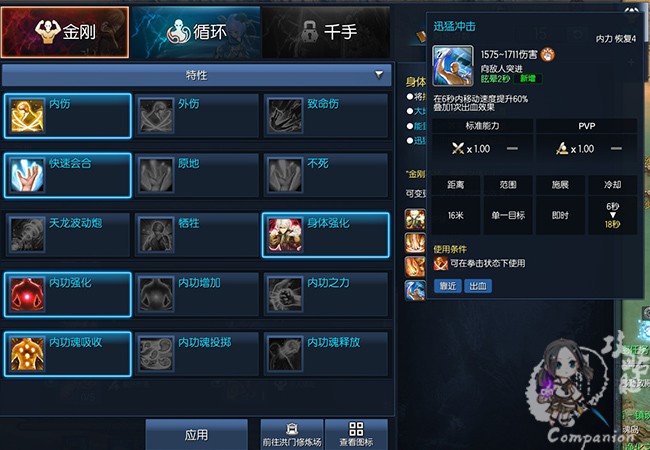Toggle the 外伤 trait option
This screenshot has width=650, height=450.
[x=196, y=116]
